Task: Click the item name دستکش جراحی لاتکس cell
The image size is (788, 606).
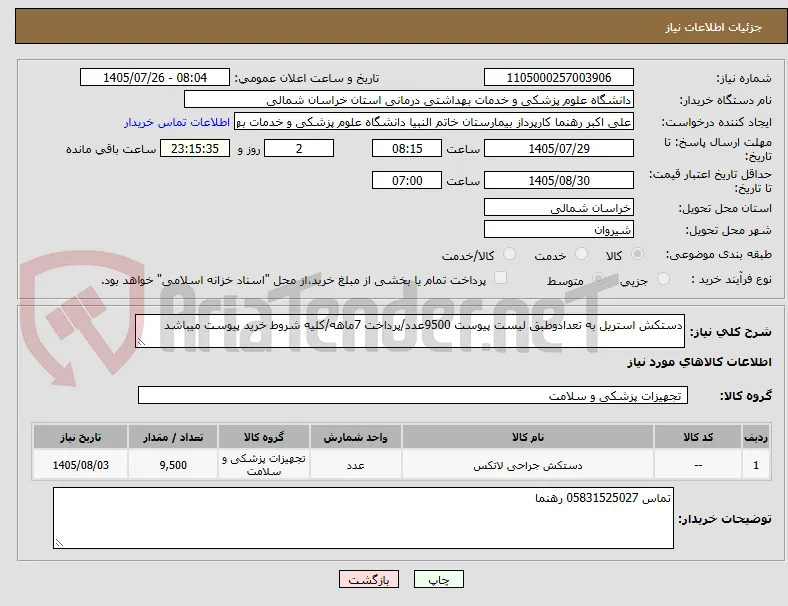Action: 528,465
